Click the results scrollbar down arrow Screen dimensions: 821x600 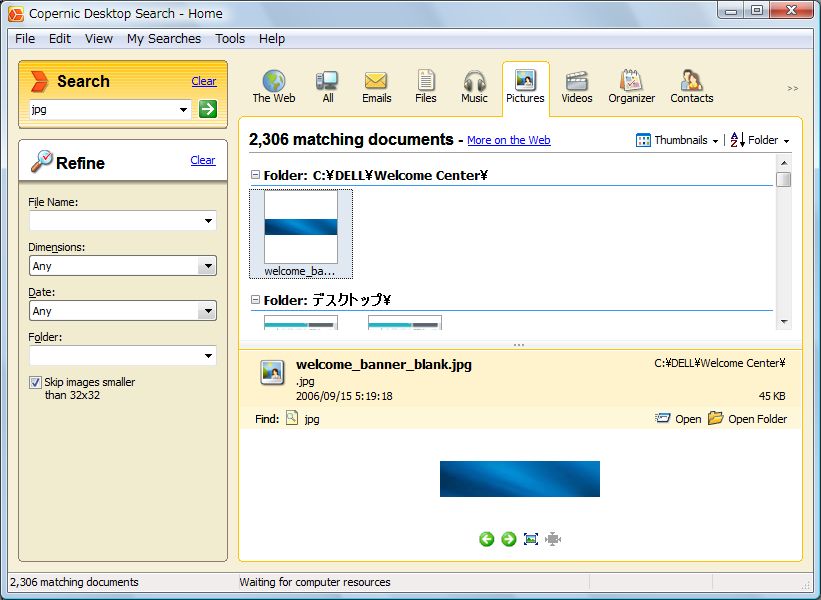[x=784, y=321]
